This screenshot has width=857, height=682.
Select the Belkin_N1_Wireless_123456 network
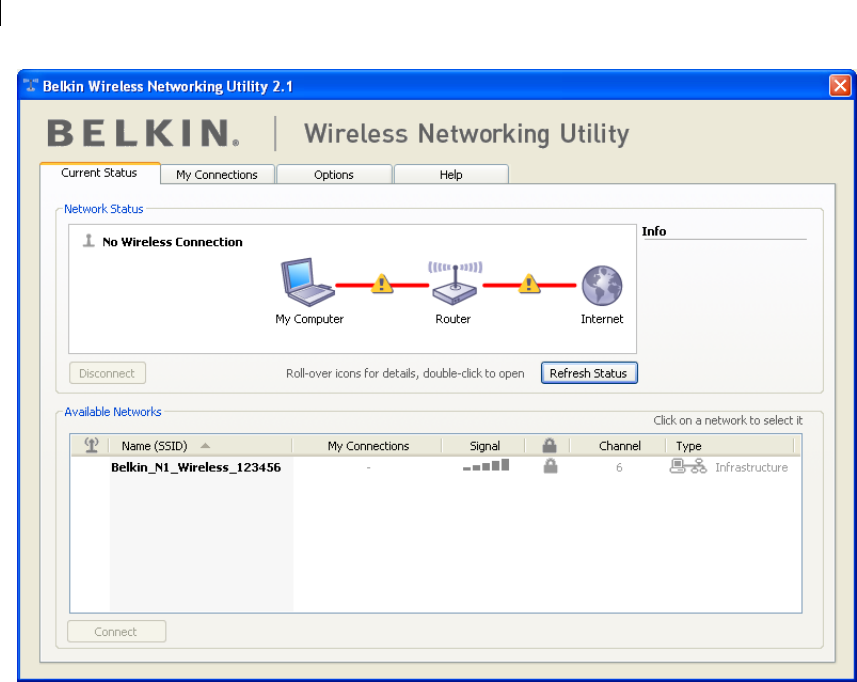196,467
